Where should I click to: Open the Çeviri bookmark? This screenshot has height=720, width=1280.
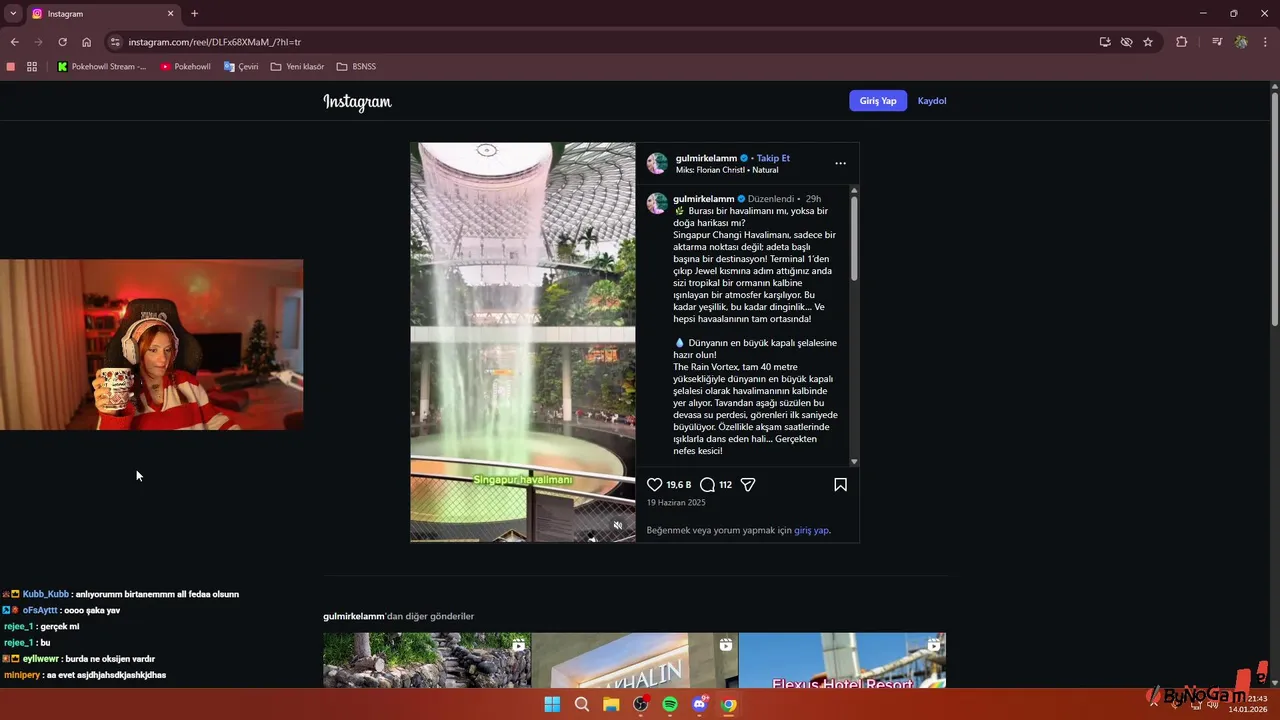(241, 67)
